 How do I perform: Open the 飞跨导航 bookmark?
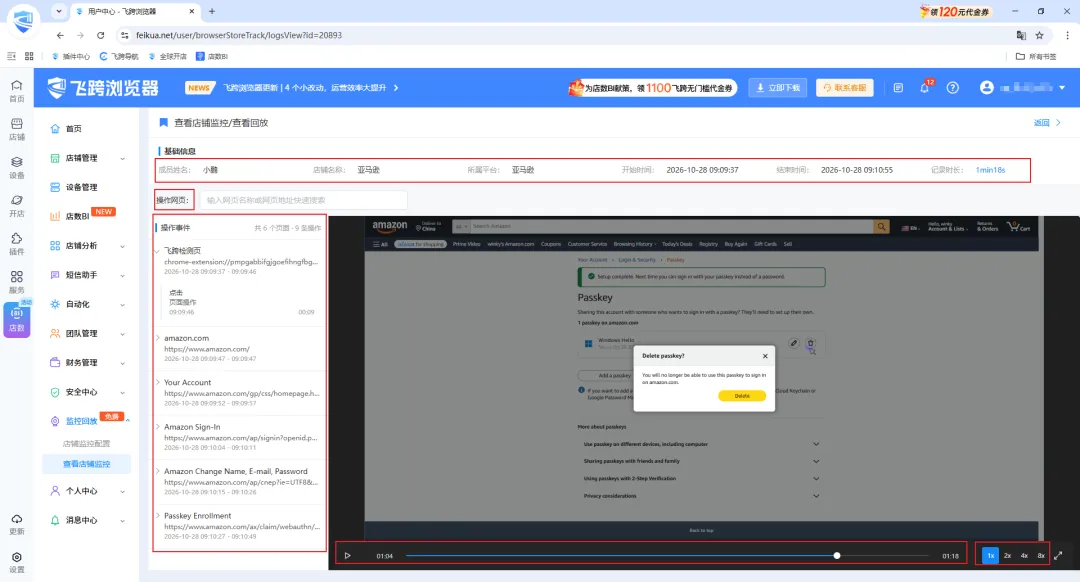(x=119, y=56)
